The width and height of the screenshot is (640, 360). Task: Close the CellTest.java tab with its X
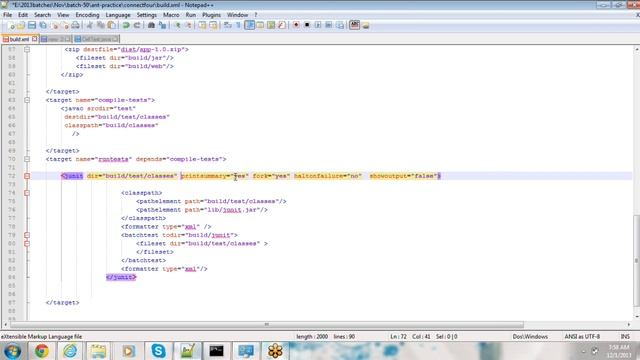click(116, 39)
